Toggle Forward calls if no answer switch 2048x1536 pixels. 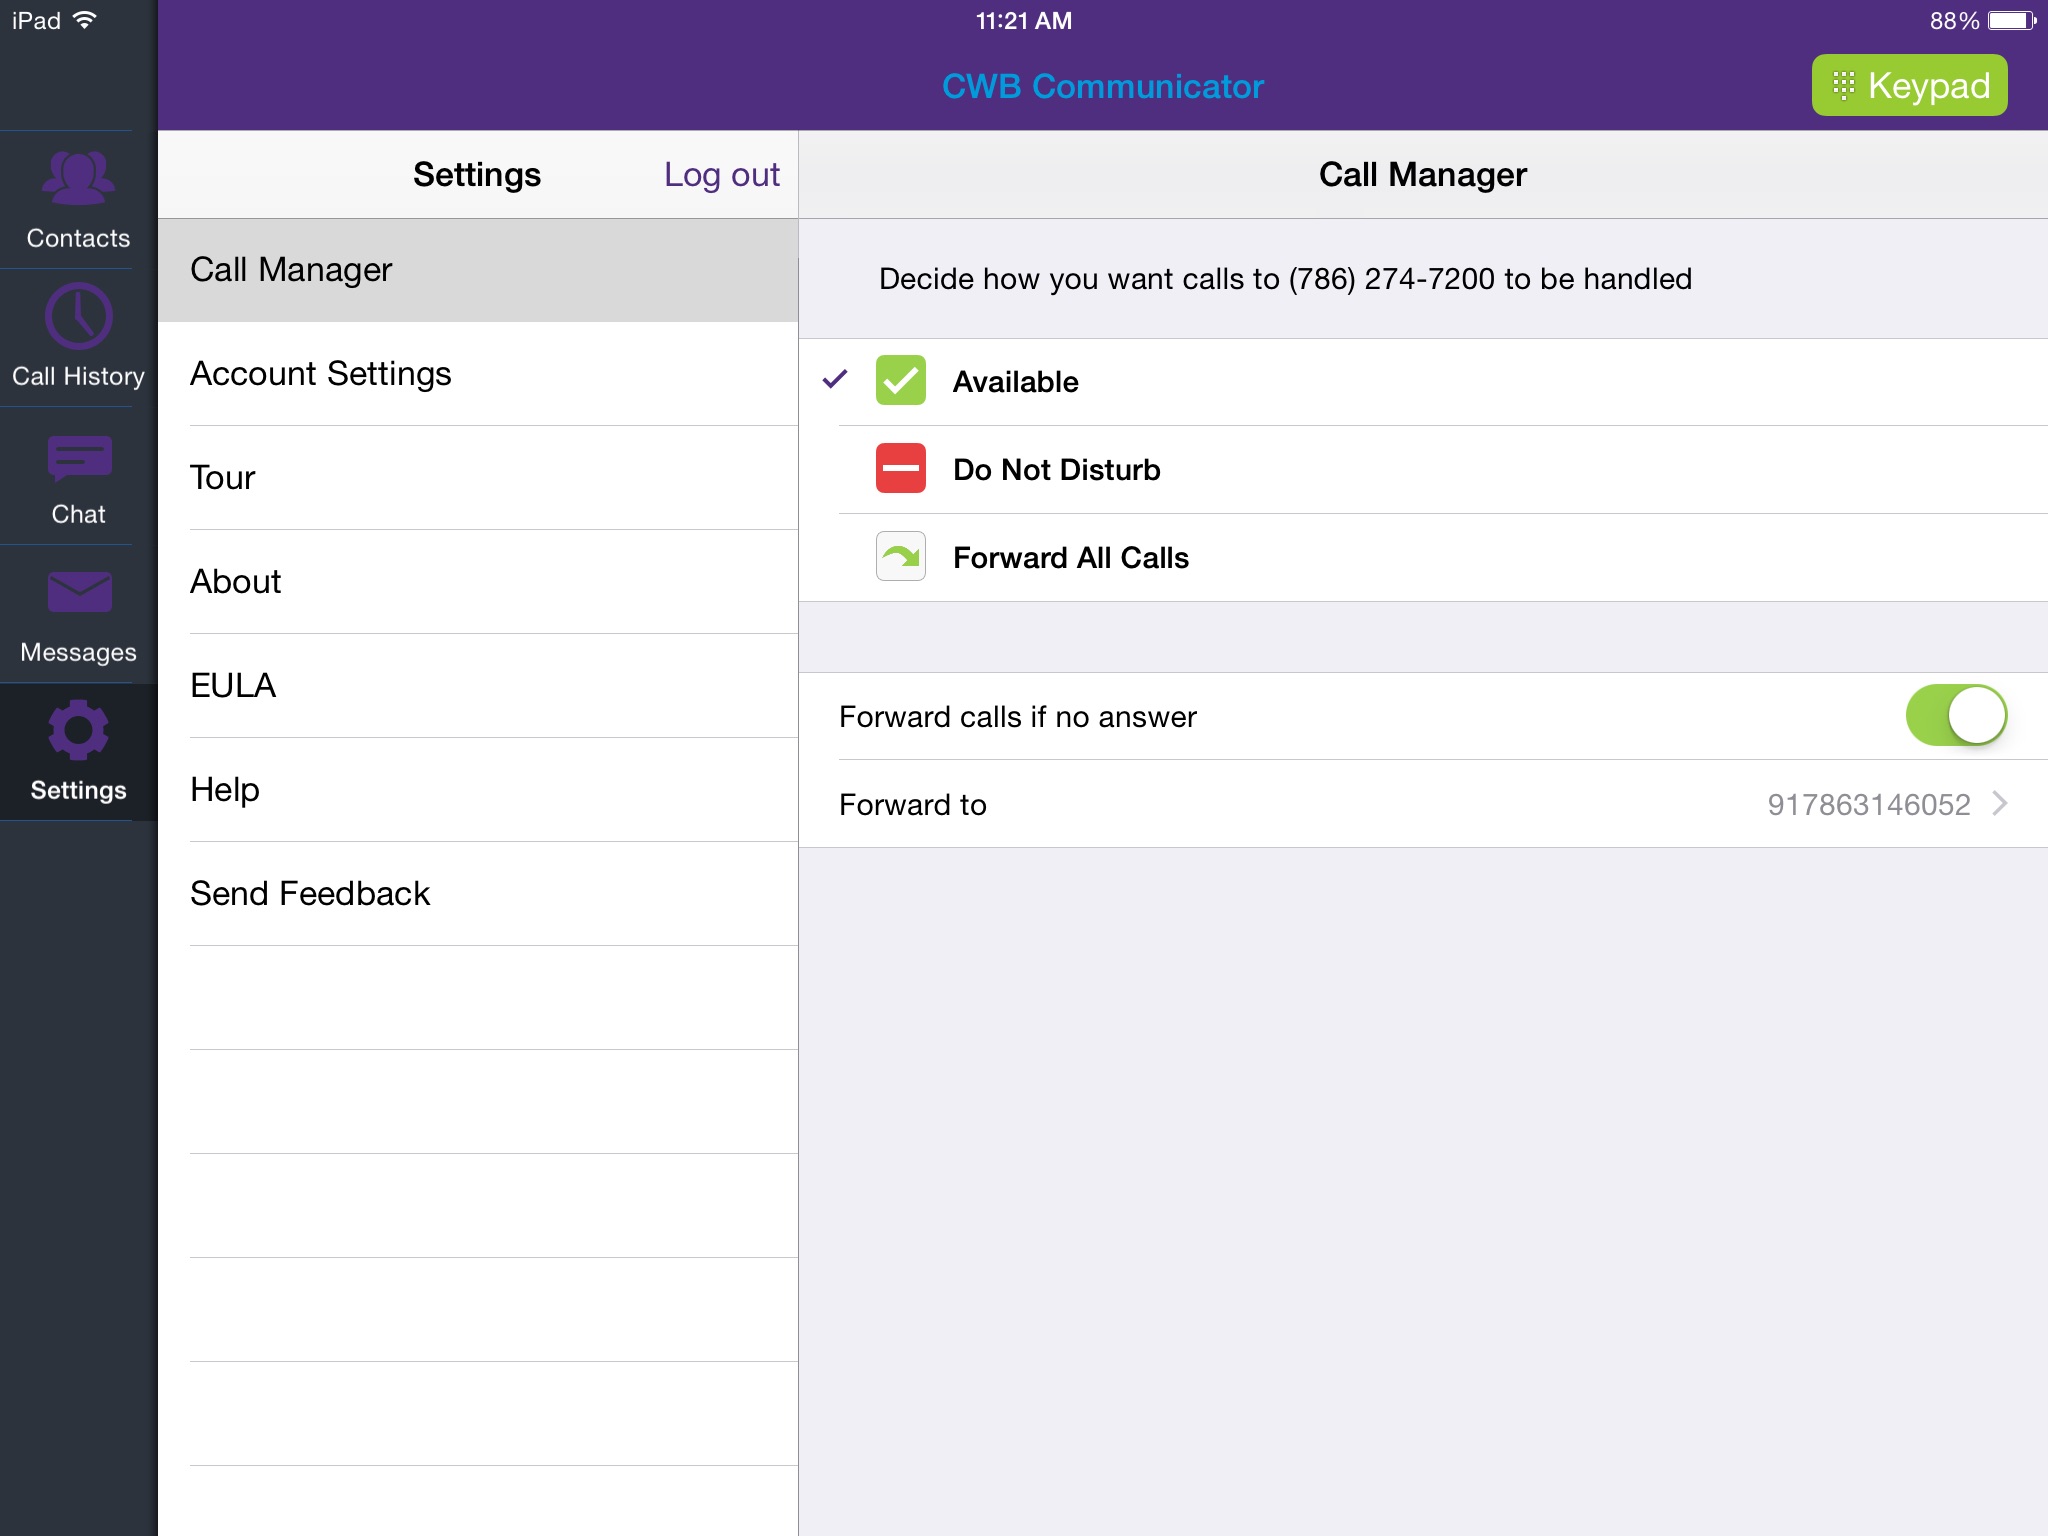coord(1955,716)
